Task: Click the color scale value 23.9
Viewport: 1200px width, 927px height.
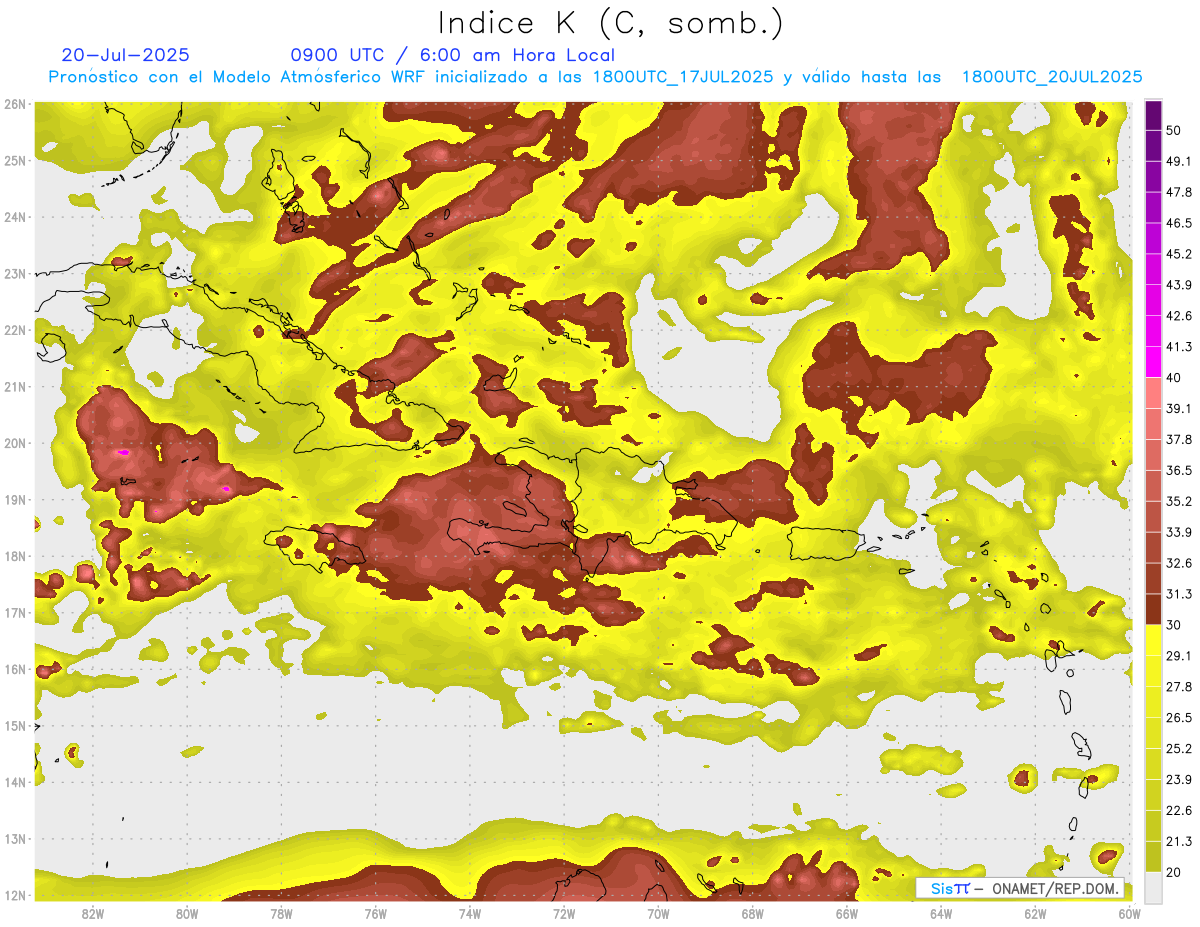Action: coord(1179,779)
